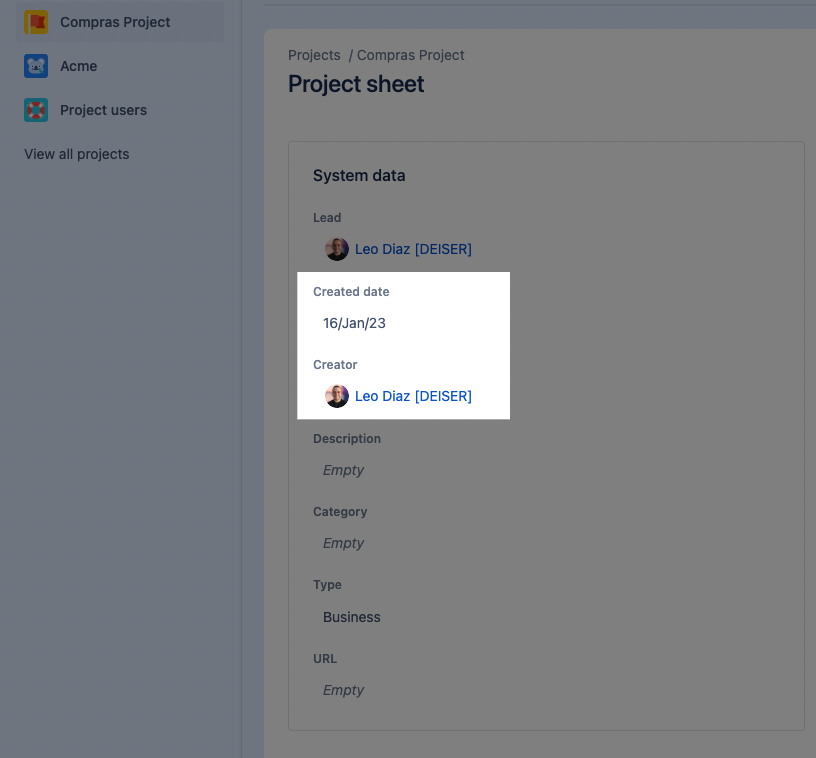Click the empty URL field

tap(343, 689)
